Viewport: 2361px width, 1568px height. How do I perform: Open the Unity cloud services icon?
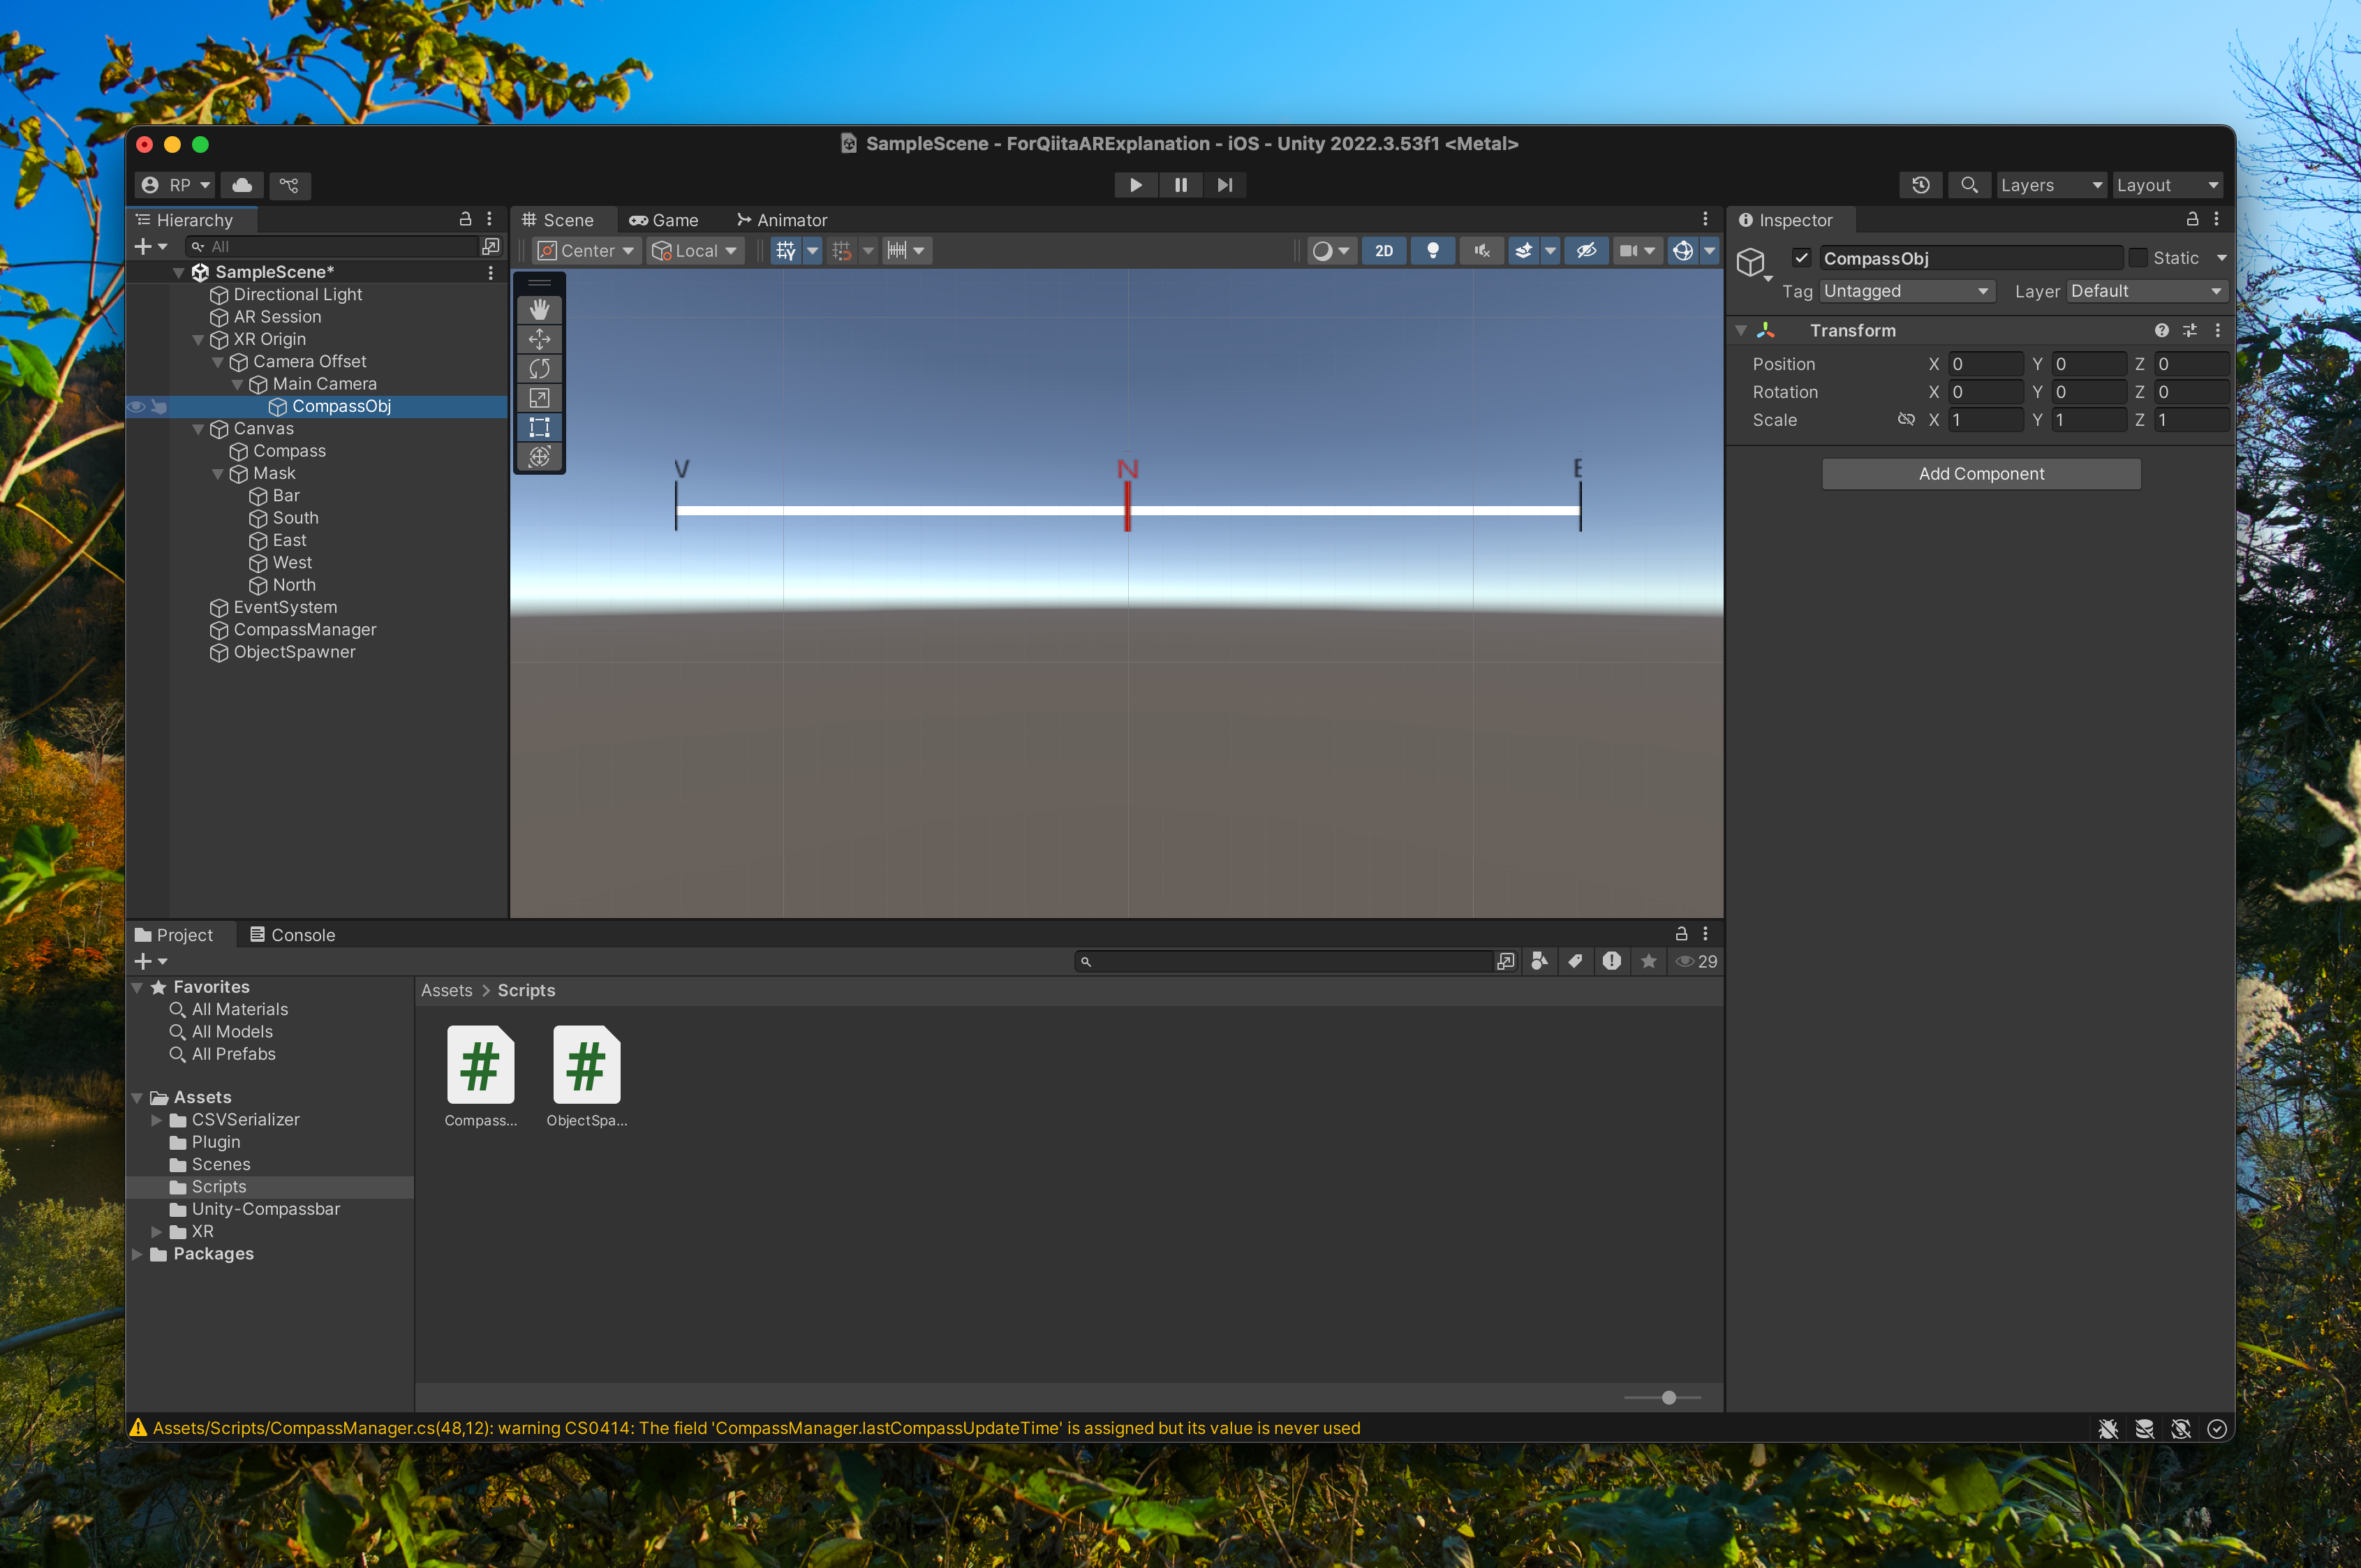point(242,185)
